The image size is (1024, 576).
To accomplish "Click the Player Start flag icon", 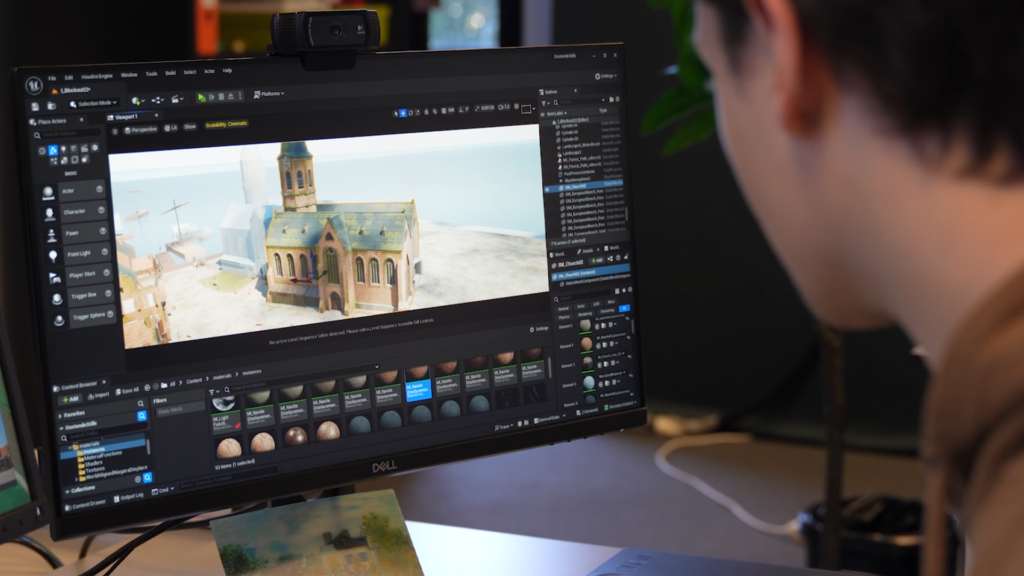I will click(x=55, y=278).
